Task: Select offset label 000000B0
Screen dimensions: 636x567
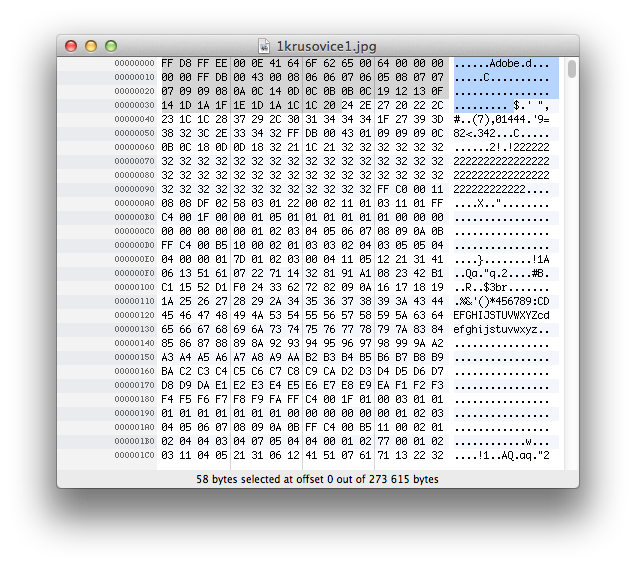Action: tap(134, 217)
